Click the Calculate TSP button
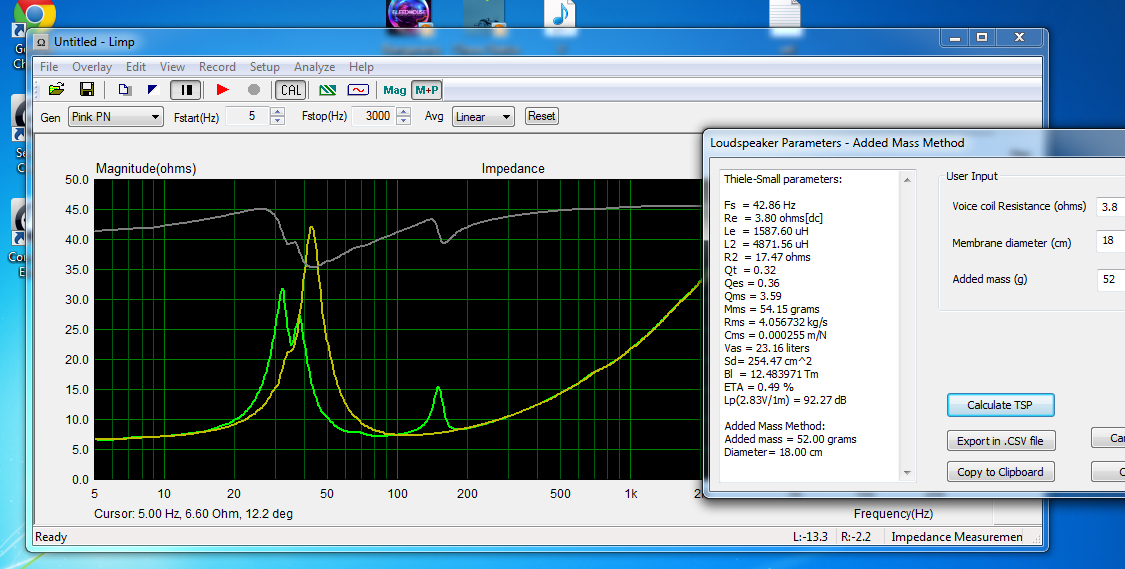The height and width of the screenshot is (569, 1125). pos(1000,405)
